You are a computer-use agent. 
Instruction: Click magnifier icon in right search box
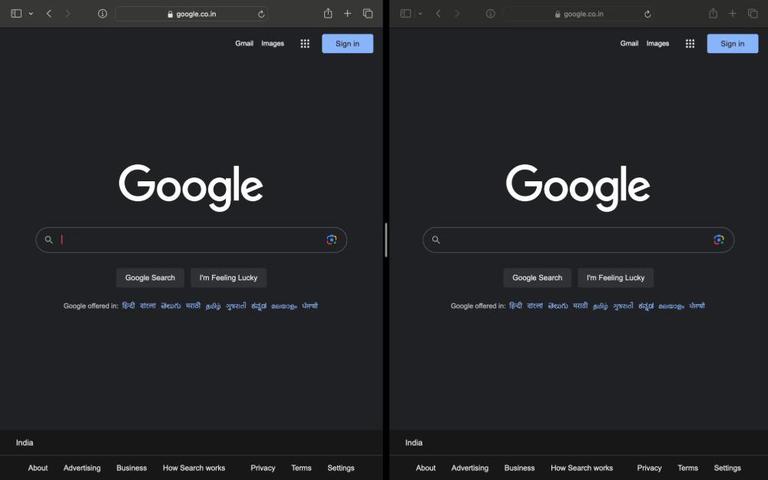(x=435, y=240)
